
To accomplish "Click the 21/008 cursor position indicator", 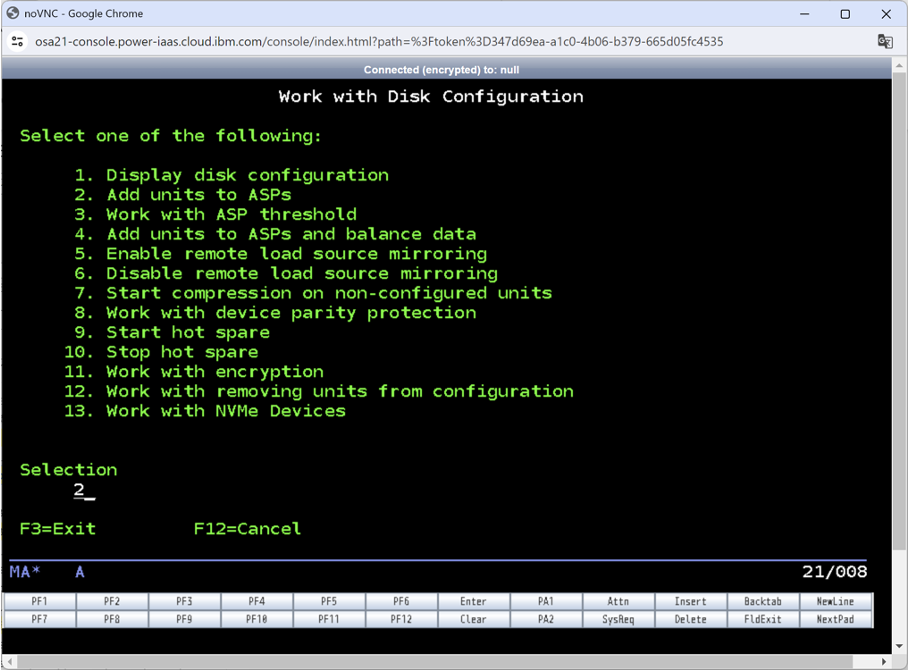I will 834,572.
